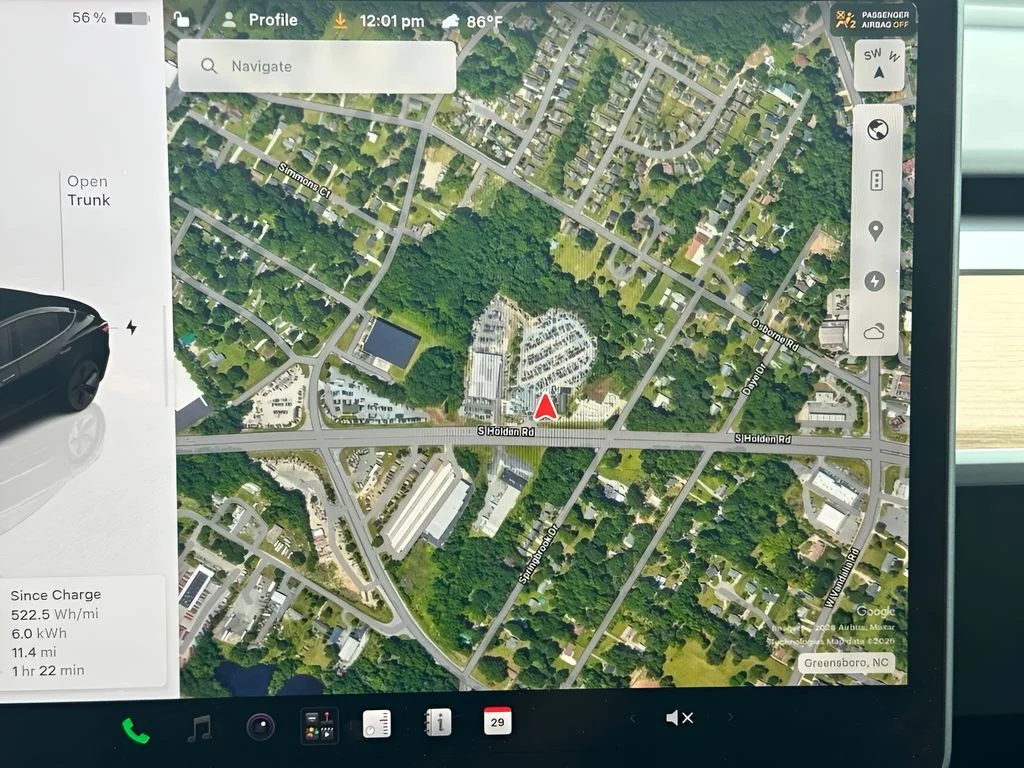Tap the Simmons Ct street label

pos(305,181)
